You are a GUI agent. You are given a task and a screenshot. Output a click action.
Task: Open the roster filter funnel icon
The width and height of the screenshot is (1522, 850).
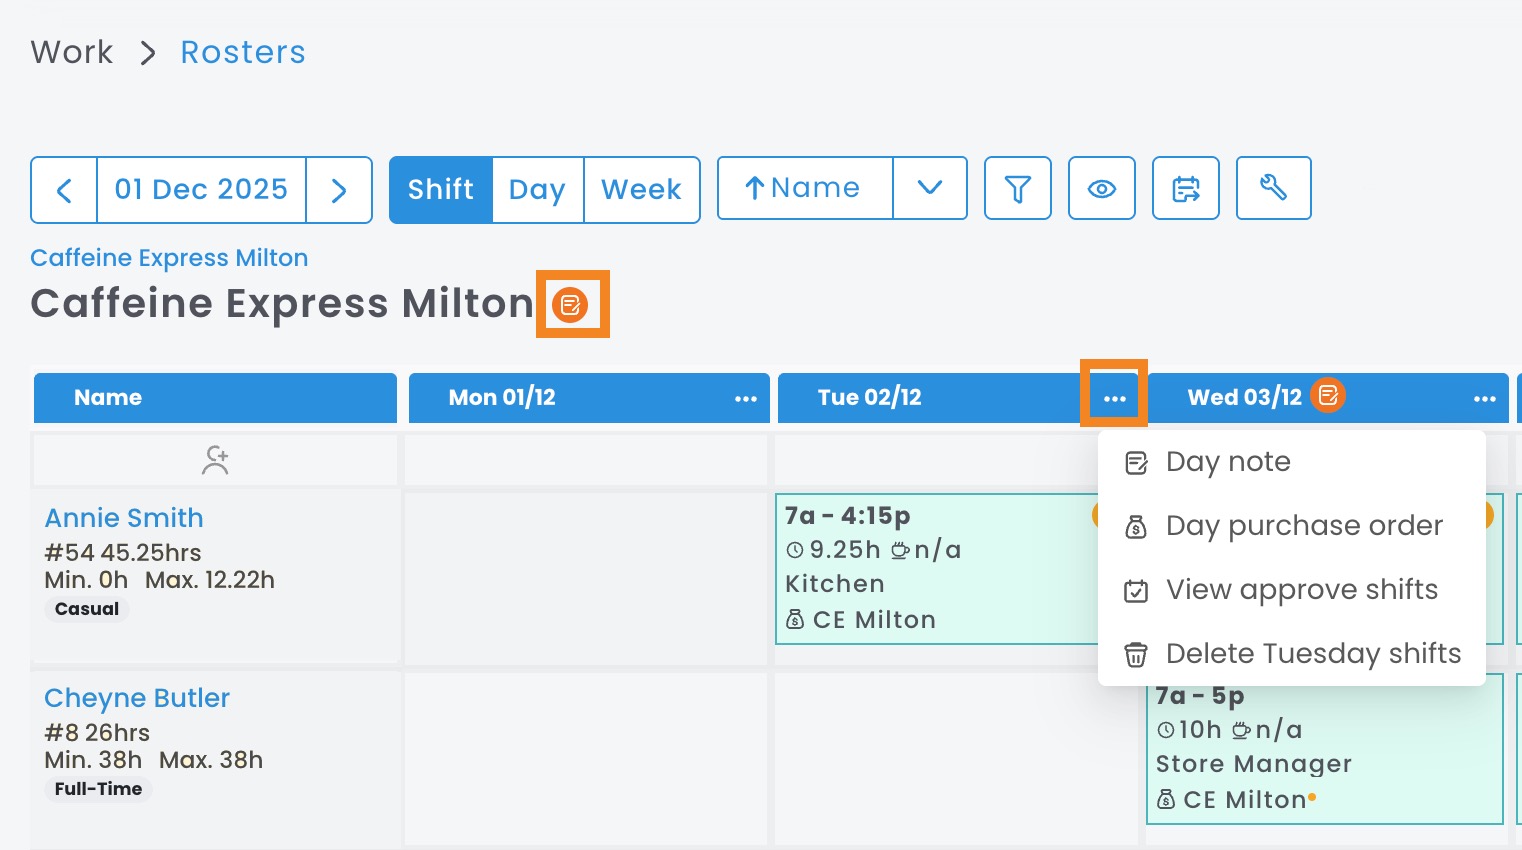coord(1017,188)
